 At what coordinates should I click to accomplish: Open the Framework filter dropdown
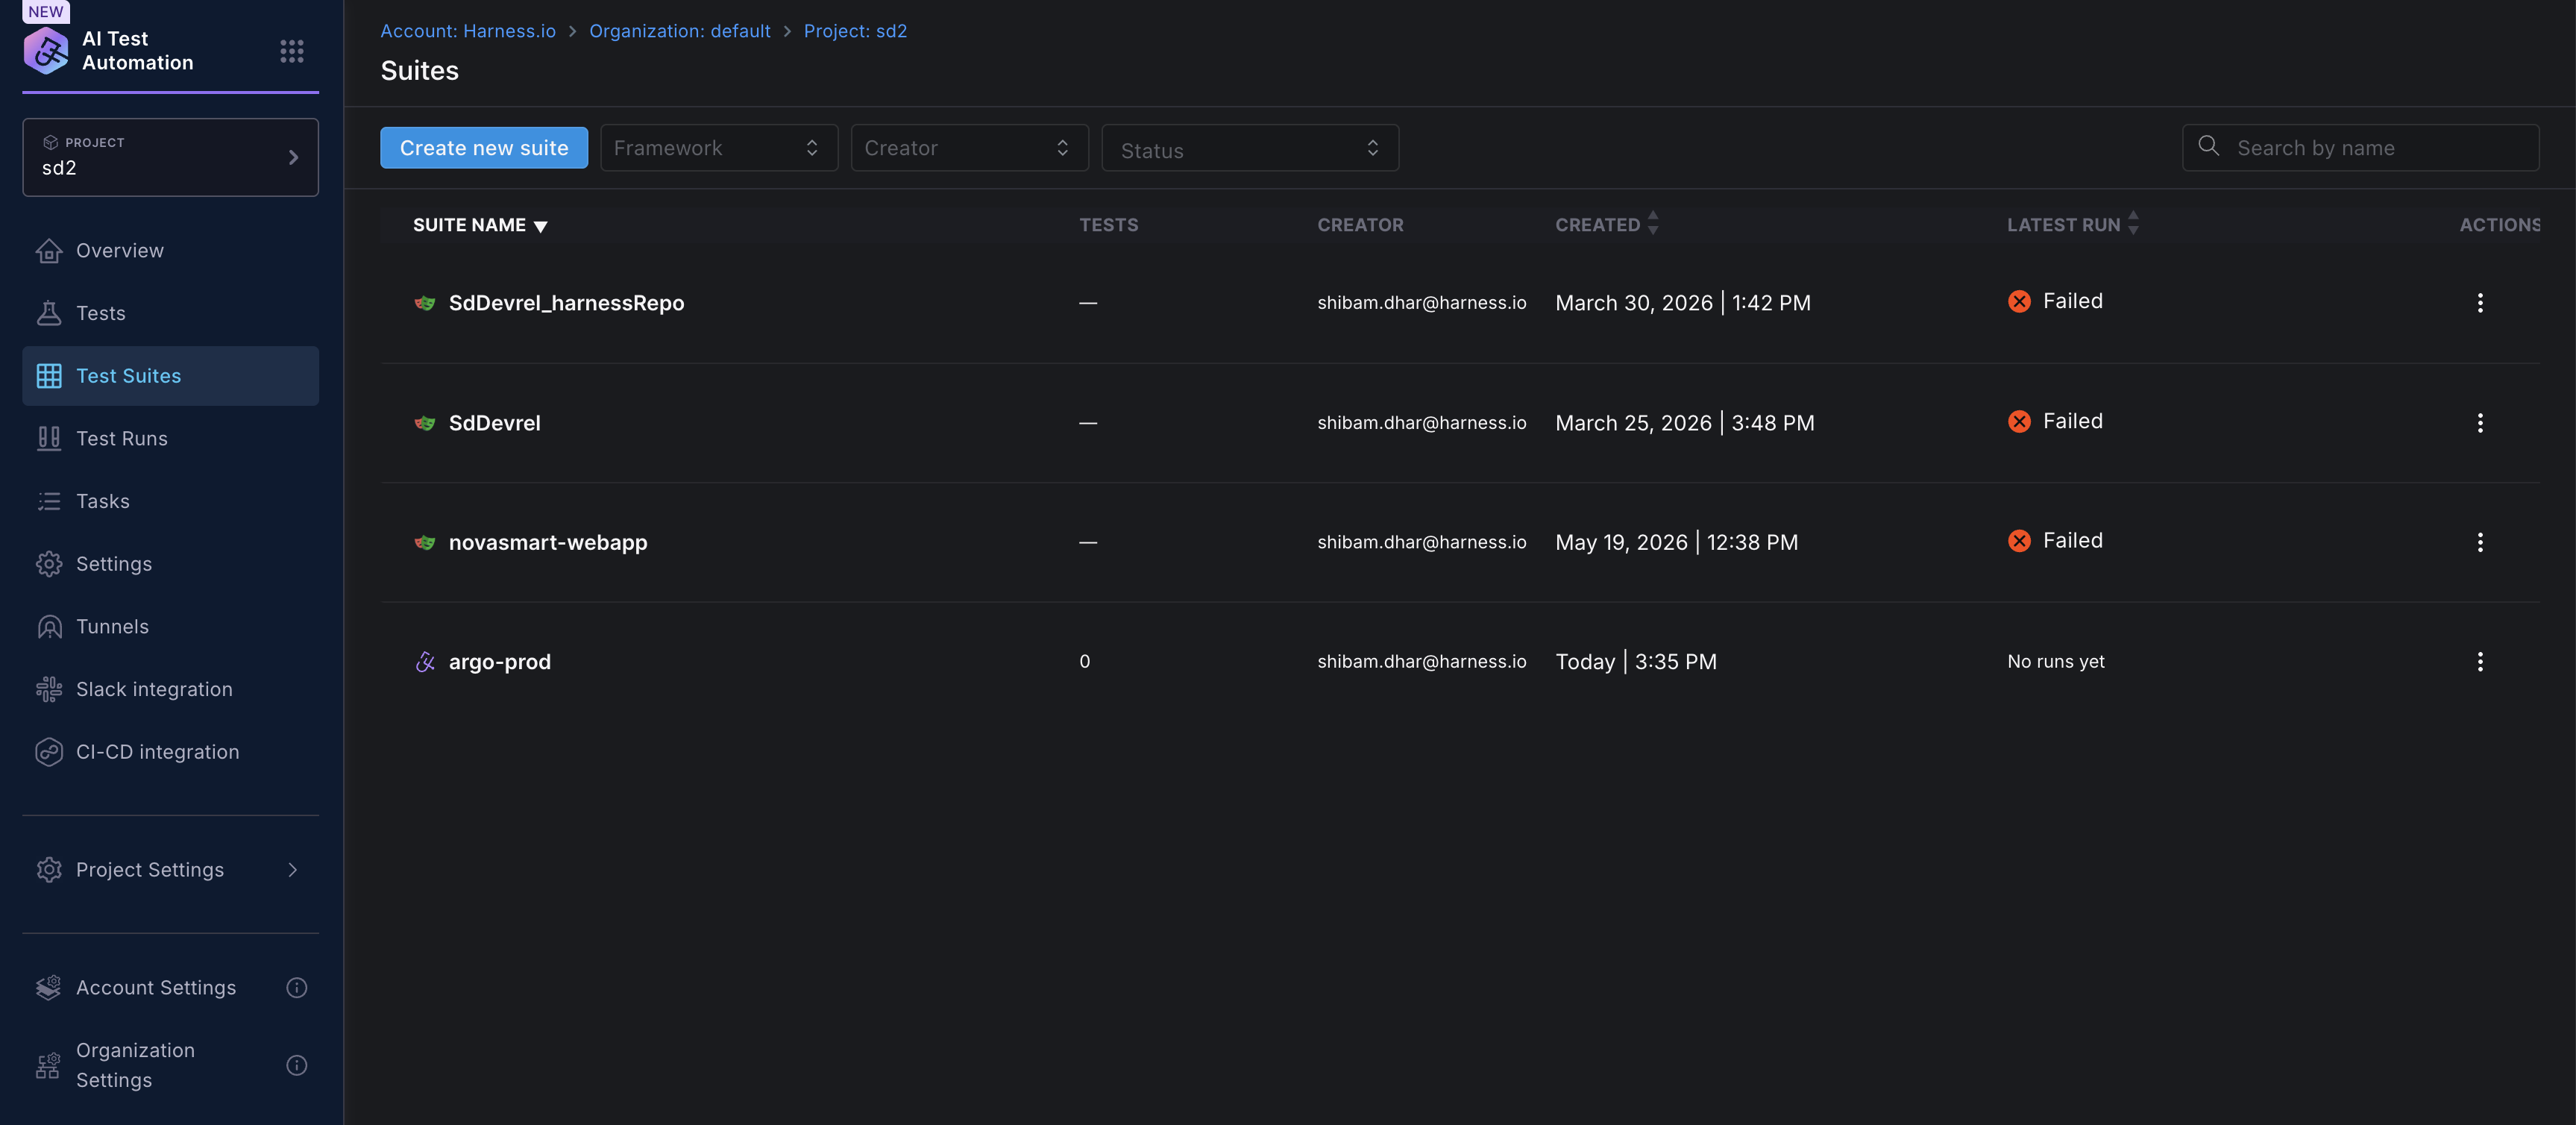(719, 148)
